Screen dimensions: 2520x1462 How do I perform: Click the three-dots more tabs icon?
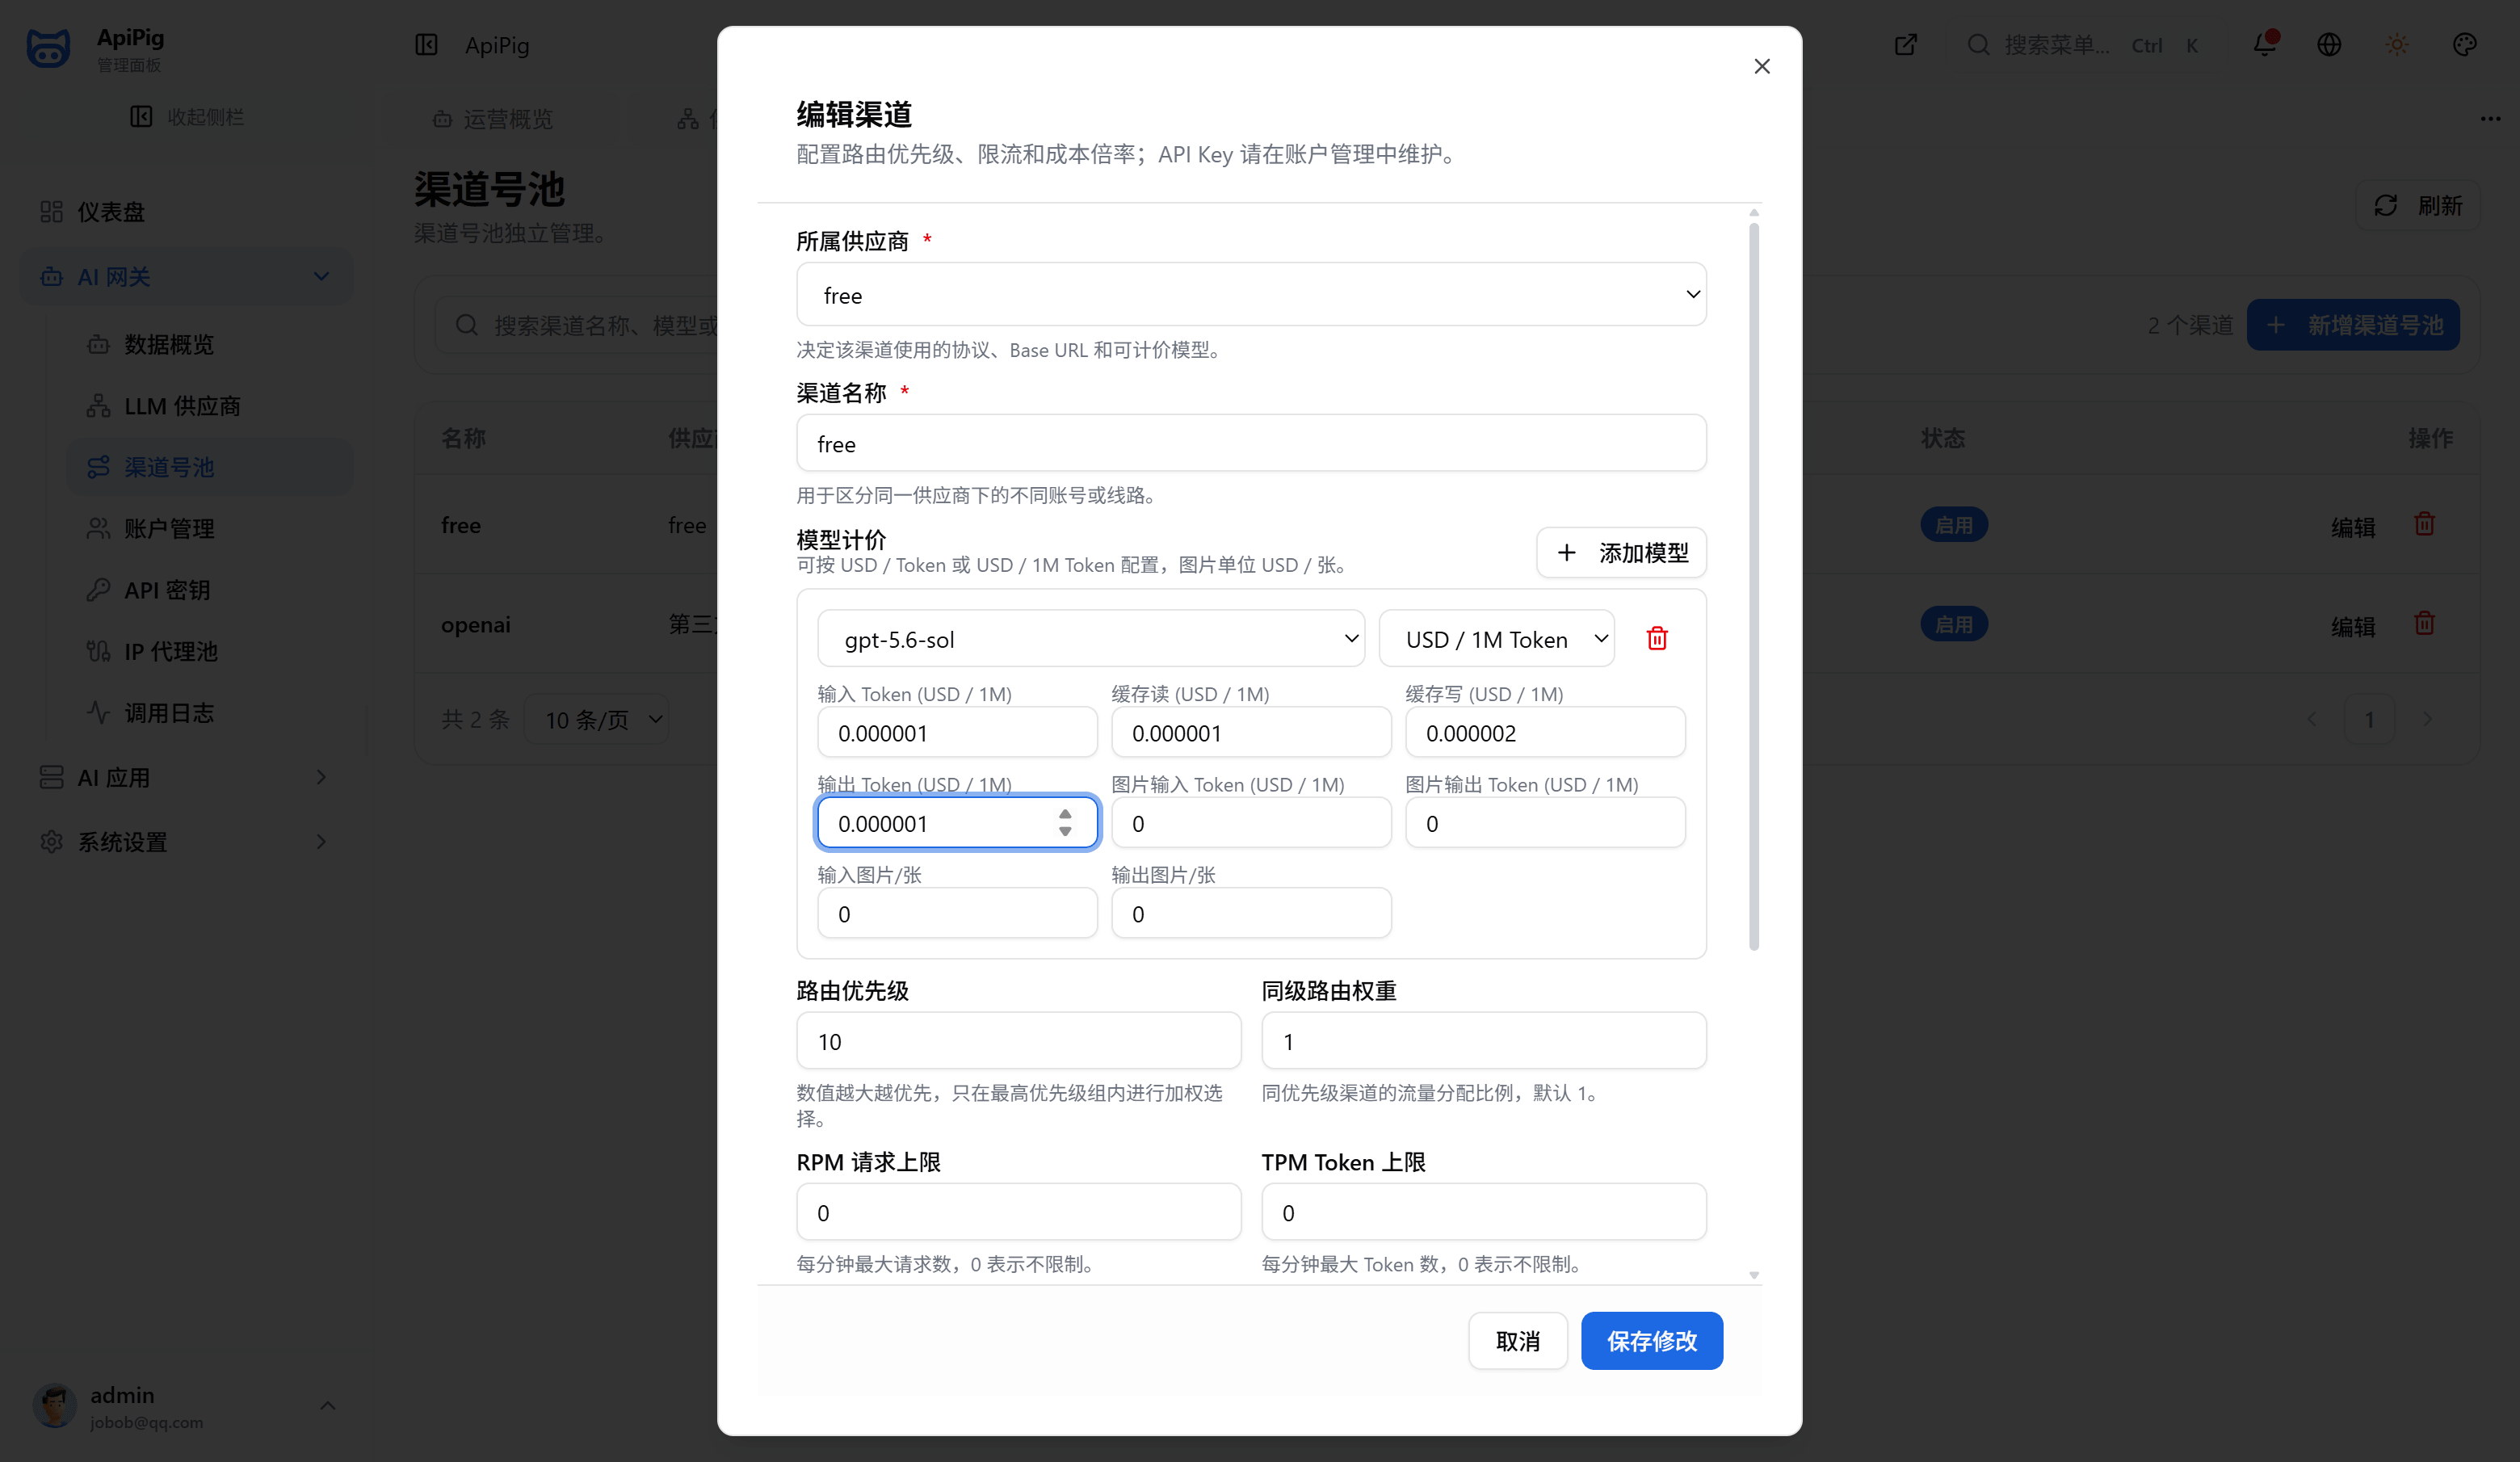2490,119
